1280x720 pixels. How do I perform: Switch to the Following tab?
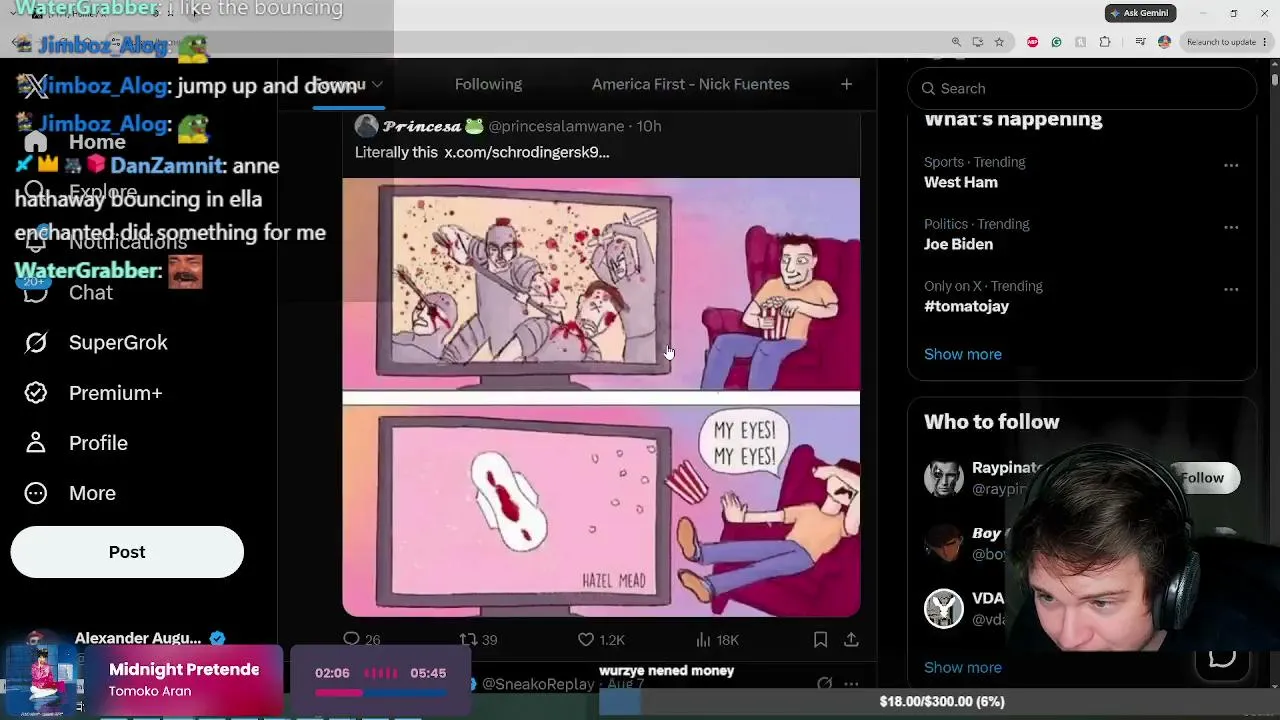click(x=488, y=84)
